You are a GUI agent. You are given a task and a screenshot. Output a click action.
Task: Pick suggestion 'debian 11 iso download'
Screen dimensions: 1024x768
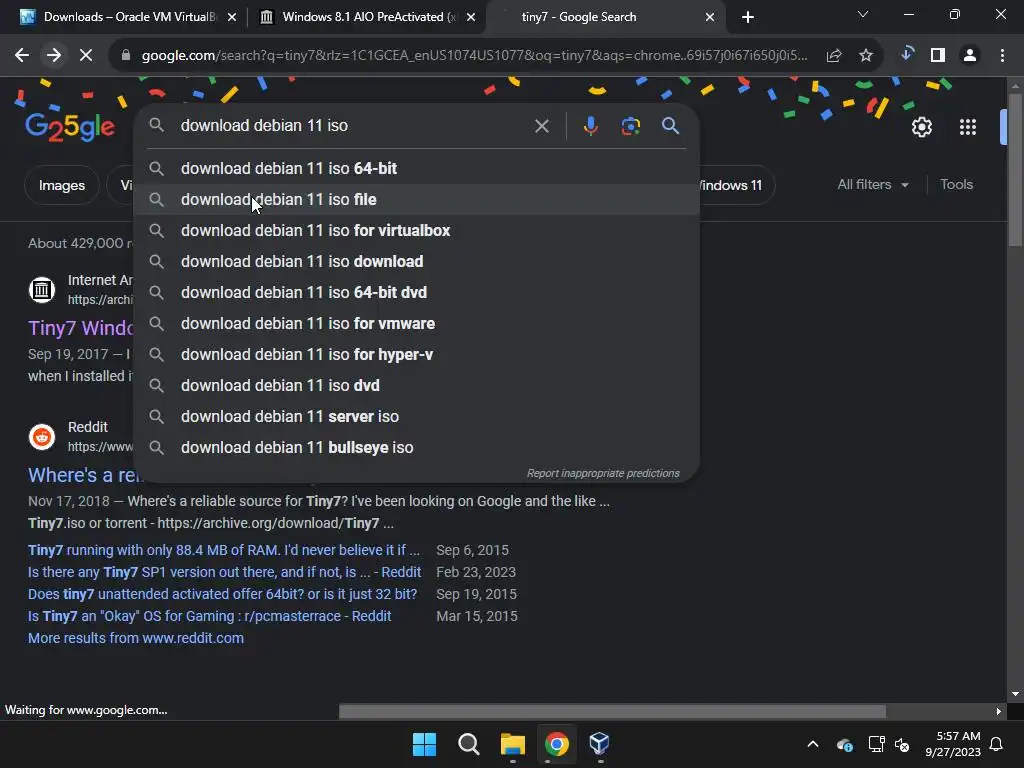tap(417, 261)
